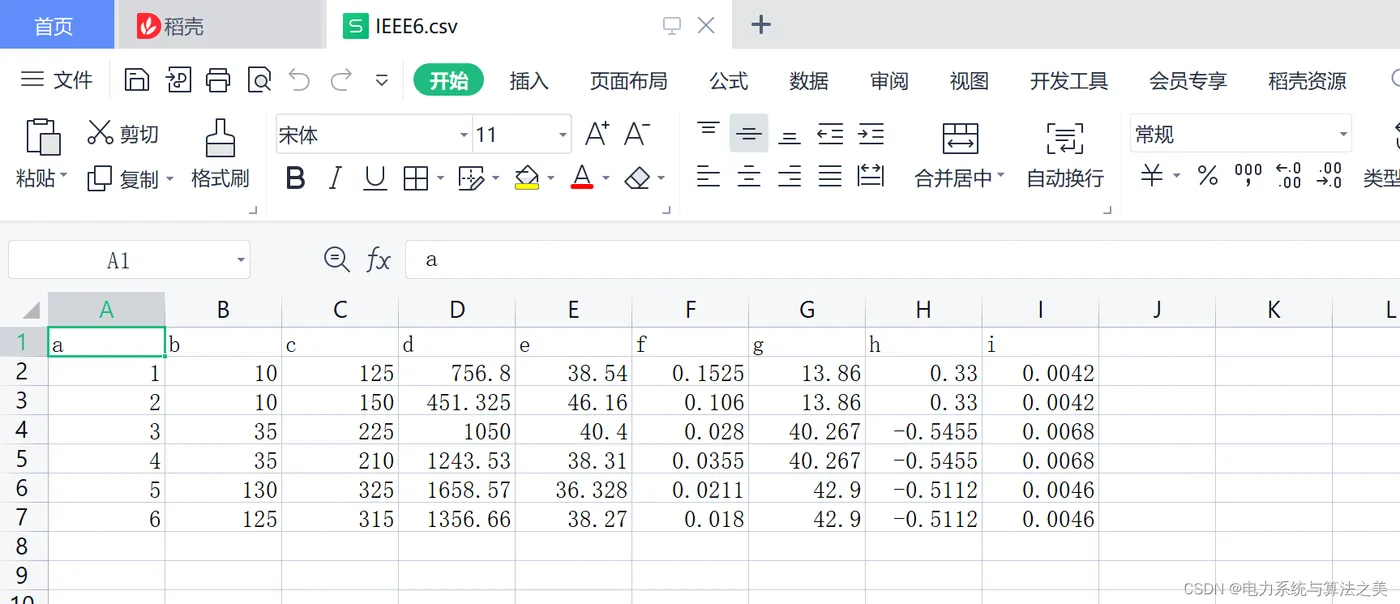Increase indent icon
This screenshot has height=604, width=1400.
[871, 133]
